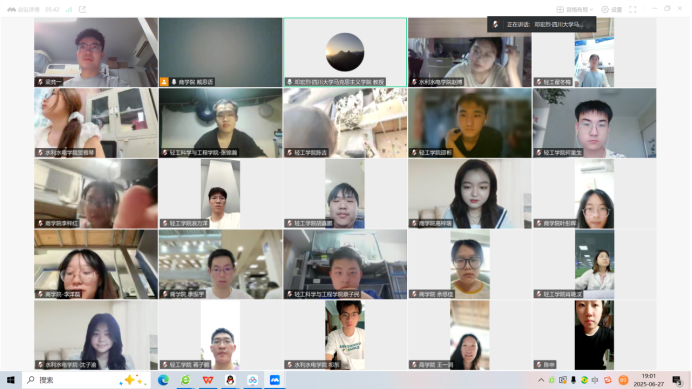Open the settings (设置) gear button
Viewport: 692px width, 389px height.
(x=612, y=9)
